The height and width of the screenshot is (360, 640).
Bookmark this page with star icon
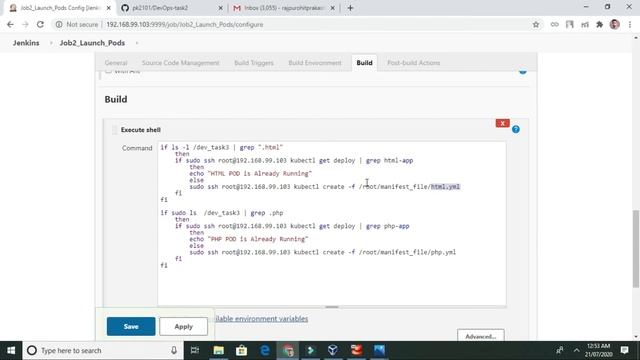click(536, 24)
